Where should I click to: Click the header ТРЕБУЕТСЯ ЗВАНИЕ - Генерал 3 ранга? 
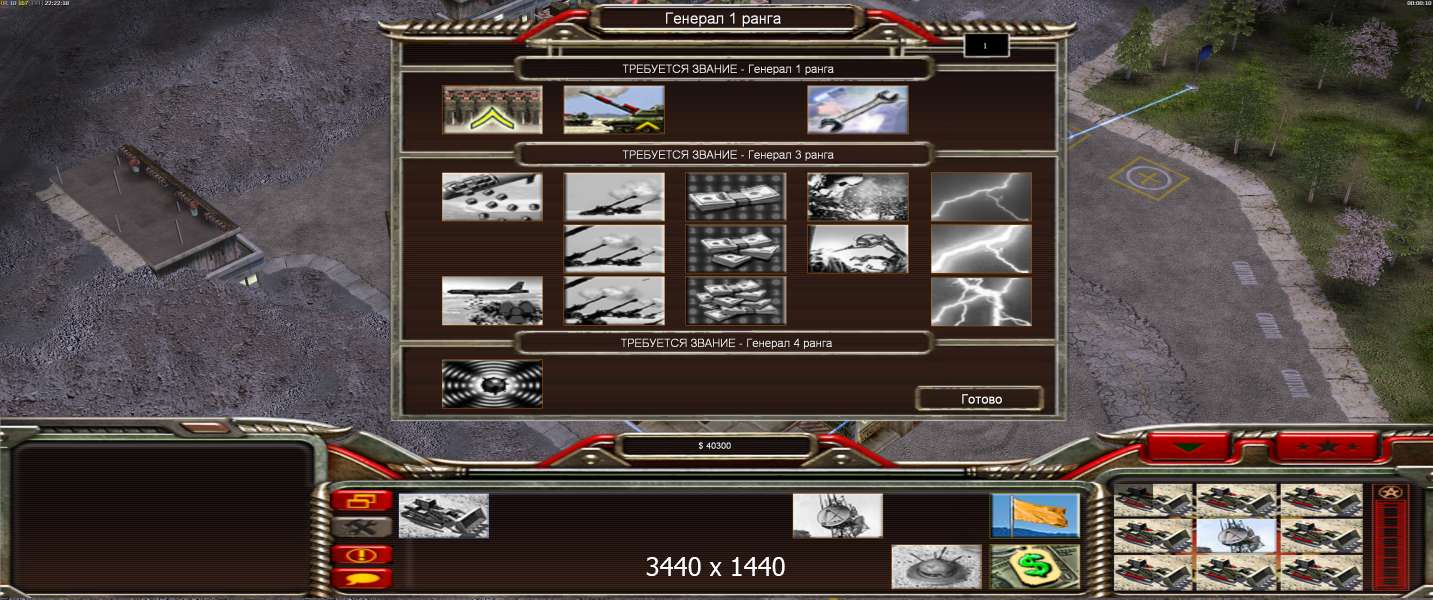tap(727, 155)
